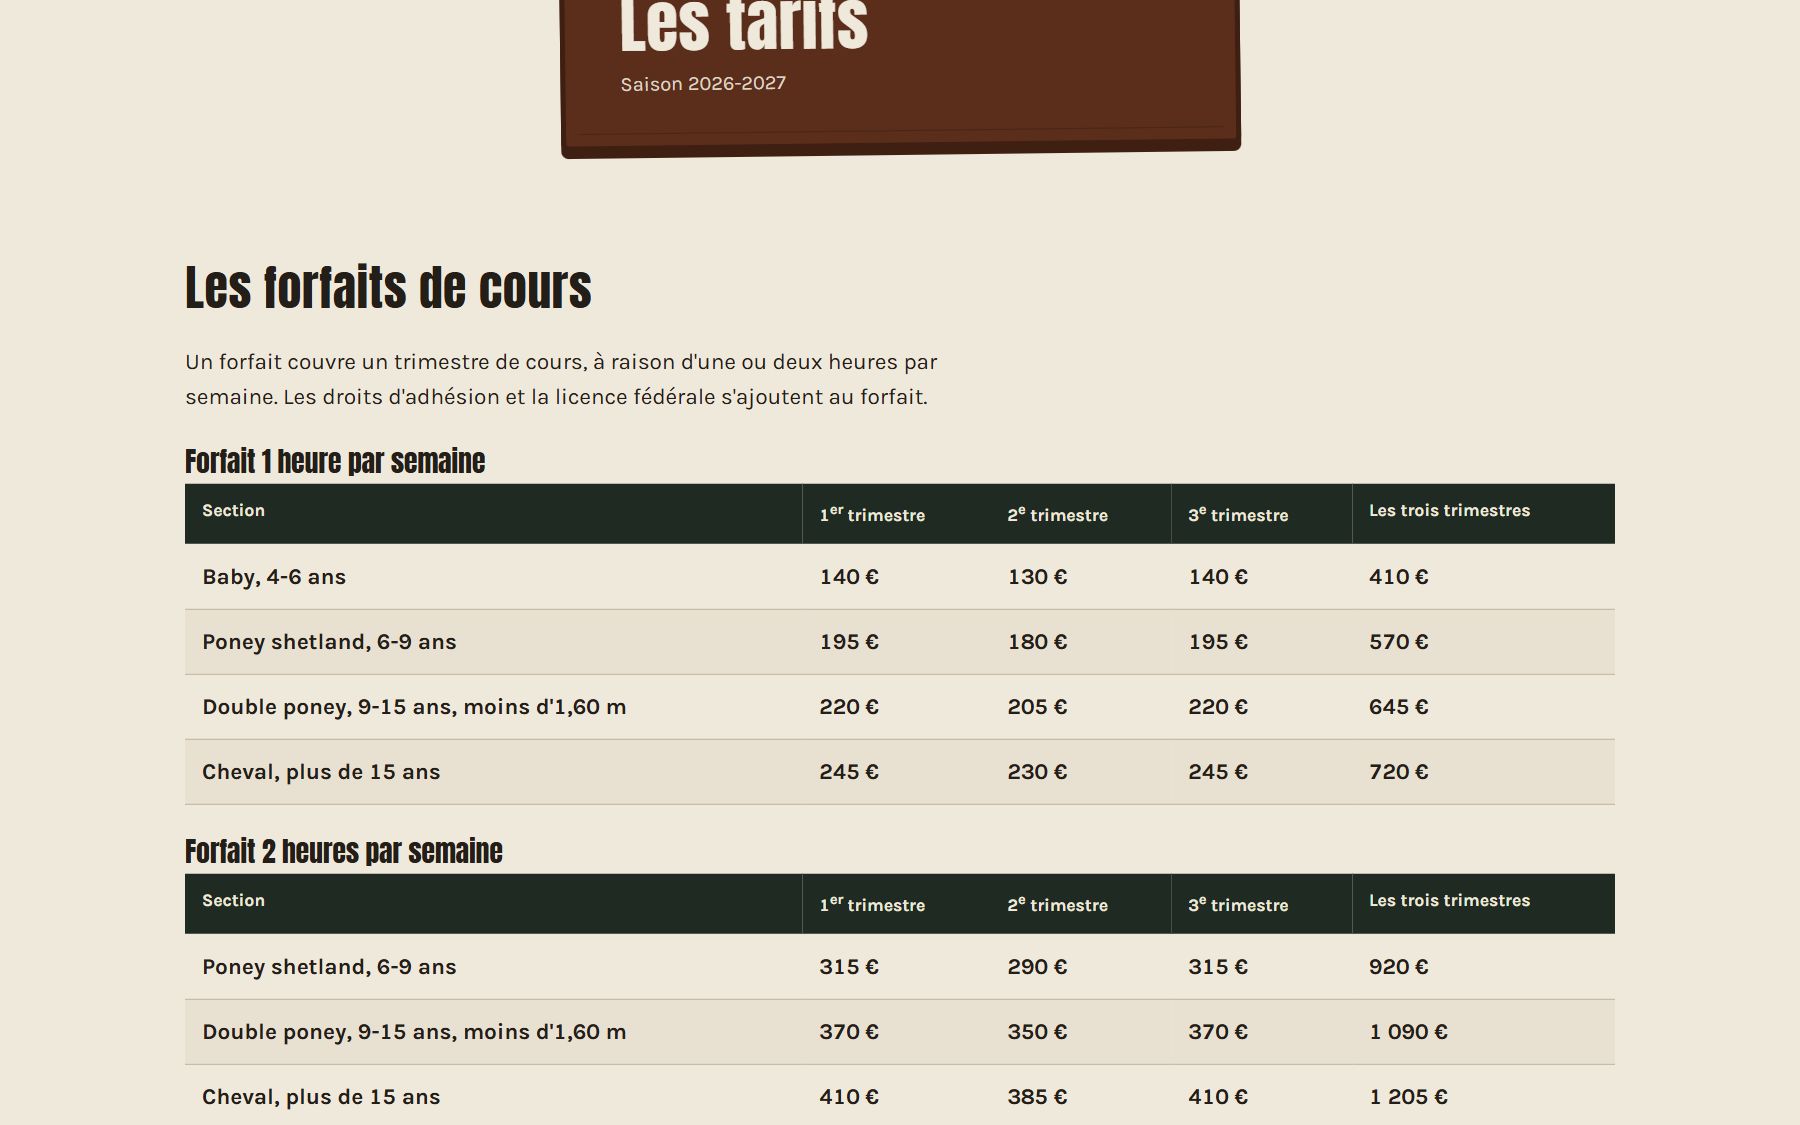Click 'Baby, 4-6 ans' row label
This screenshot has width=1800, height=1125.
pyautogui.click(x=274, y=577)
